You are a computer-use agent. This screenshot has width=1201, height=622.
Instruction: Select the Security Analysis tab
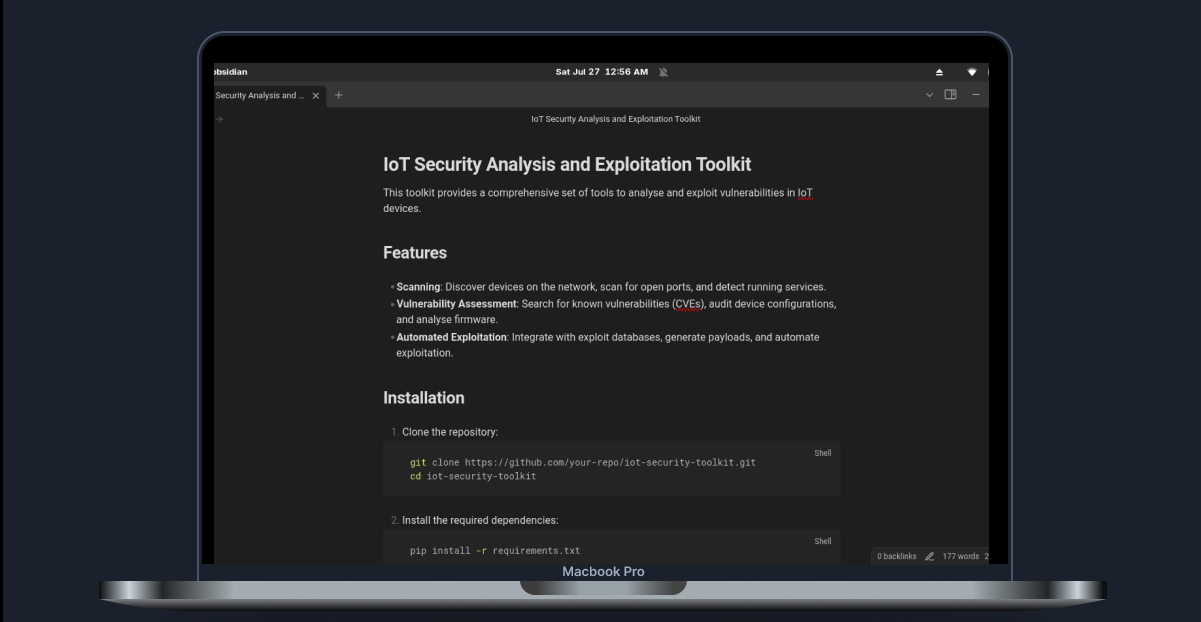[x=258, y=96]
